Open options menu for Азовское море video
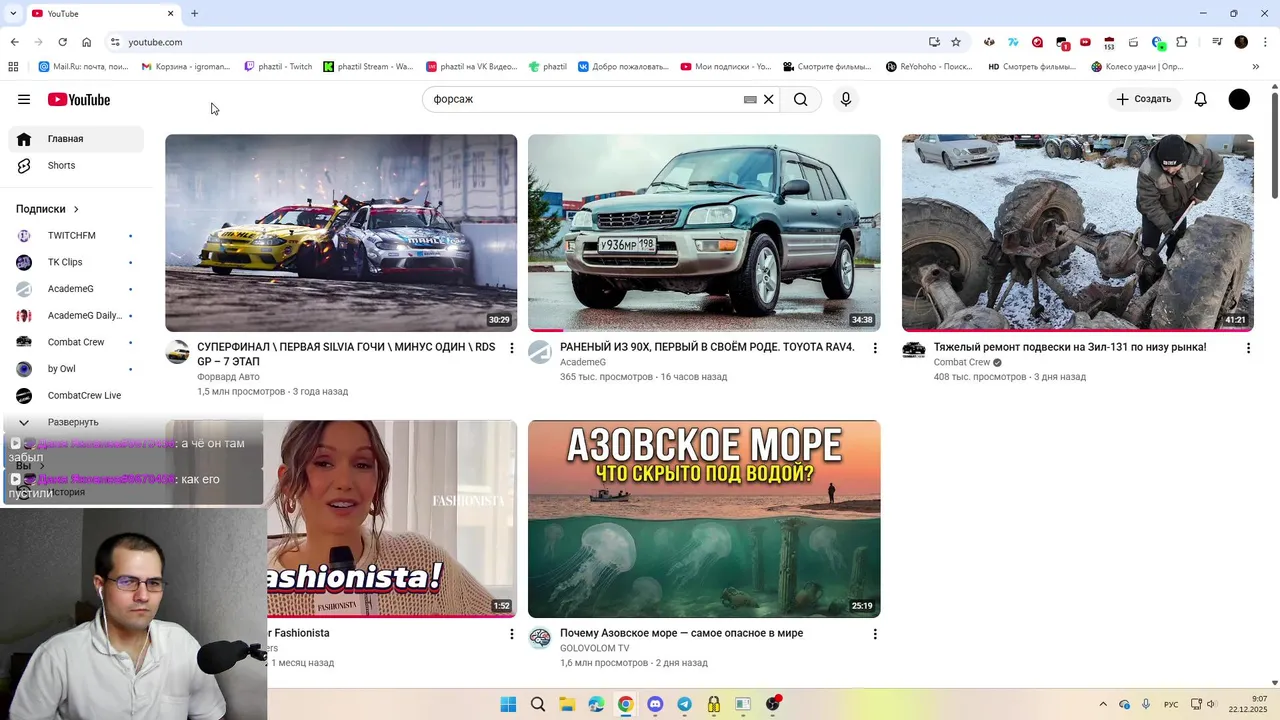 coord(875,634)
